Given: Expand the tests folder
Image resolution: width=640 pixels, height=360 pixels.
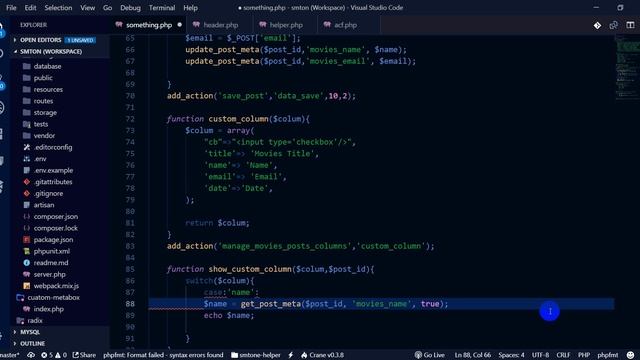Looking at the screenshot, I should pyautogui.click(x=41, y=124).
